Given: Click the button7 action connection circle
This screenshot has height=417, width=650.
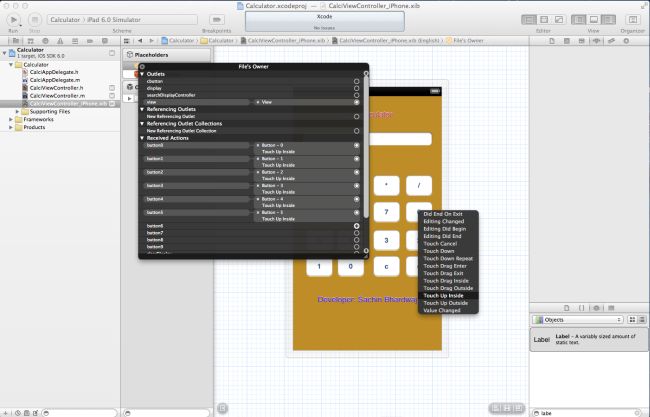Looking at the screenshot, I should 357,233.
